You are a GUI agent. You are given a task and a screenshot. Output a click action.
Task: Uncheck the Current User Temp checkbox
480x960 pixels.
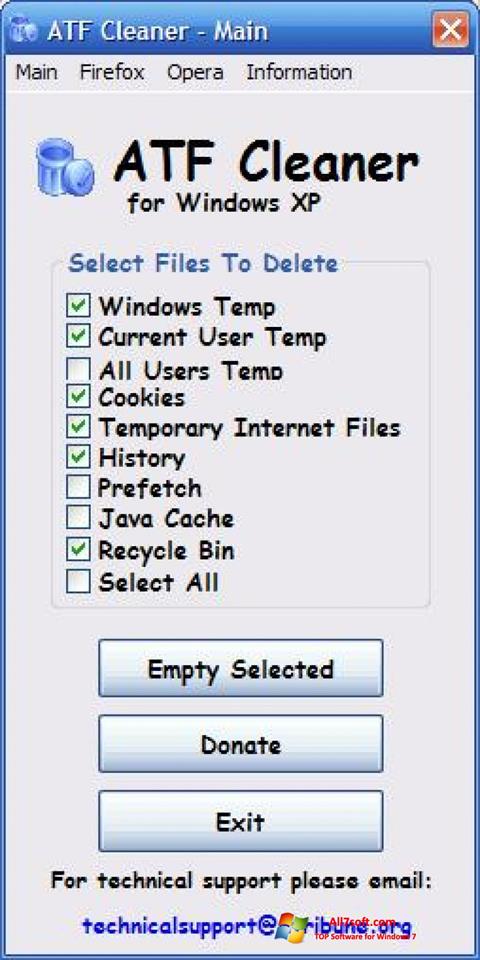(78, 336)
